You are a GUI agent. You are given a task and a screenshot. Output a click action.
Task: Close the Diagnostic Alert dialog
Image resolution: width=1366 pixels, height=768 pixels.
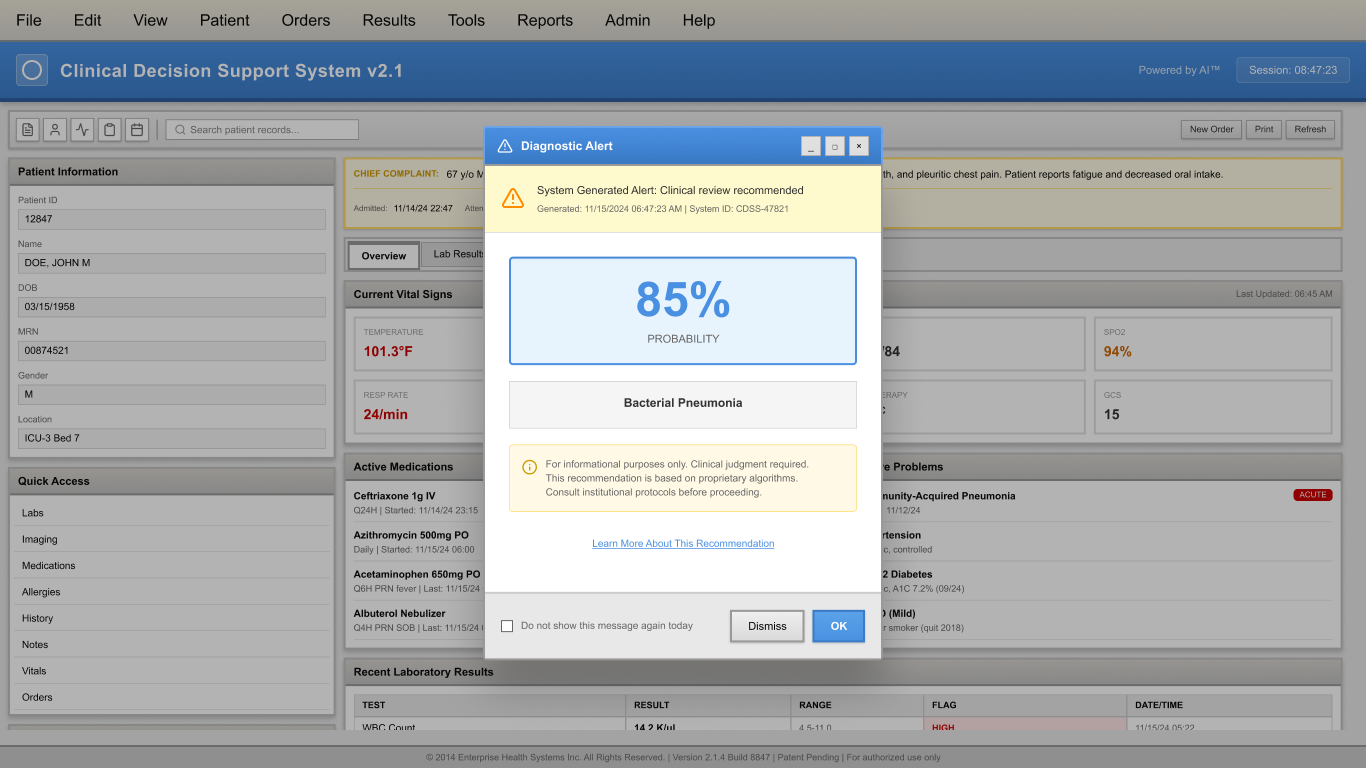(x=859, y=146)
